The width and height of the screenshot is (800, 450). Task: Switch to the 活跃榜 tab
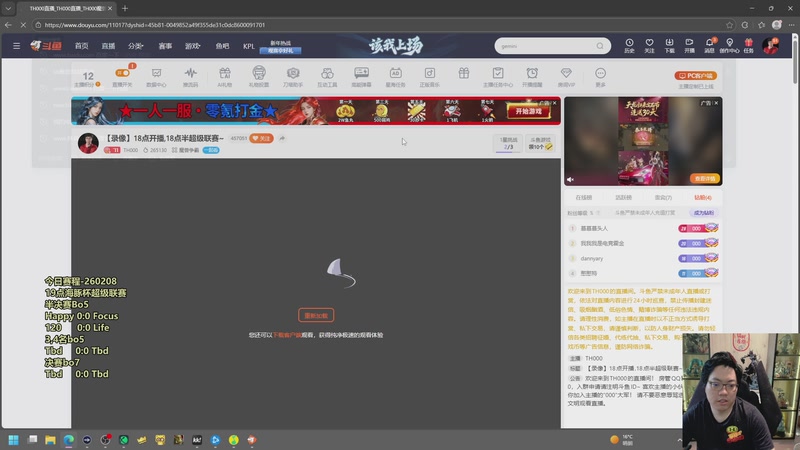pyautogui.click(x=623, y=197)
